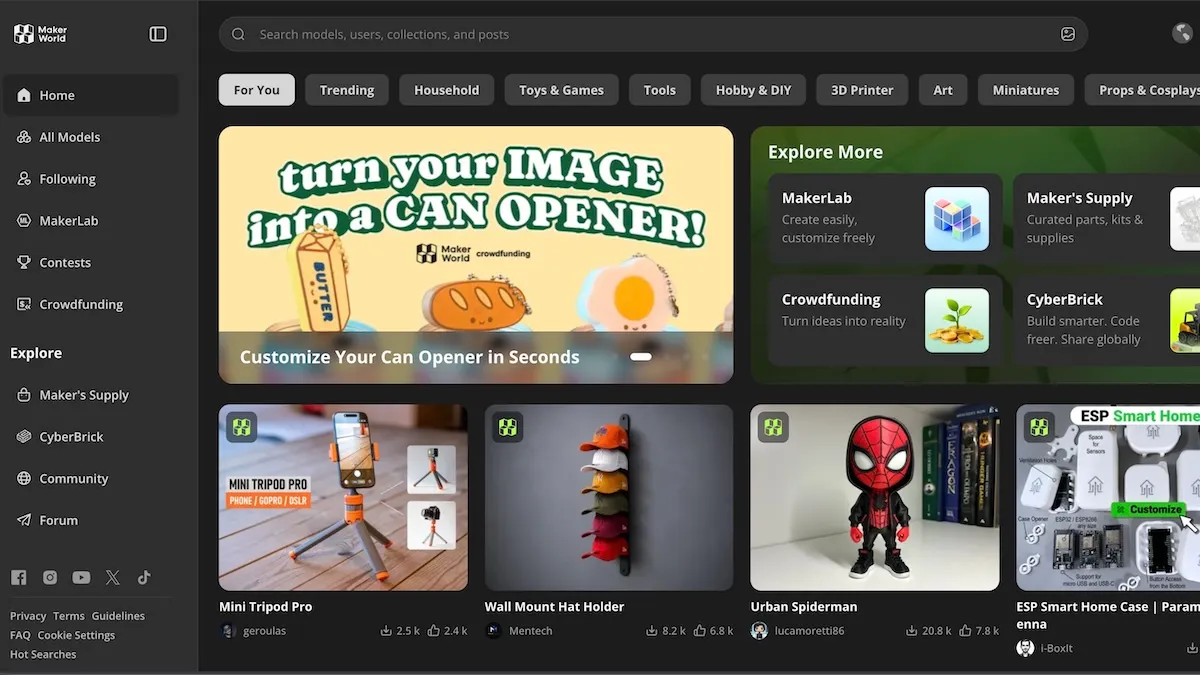Click the Following person icon

[24, 179]
